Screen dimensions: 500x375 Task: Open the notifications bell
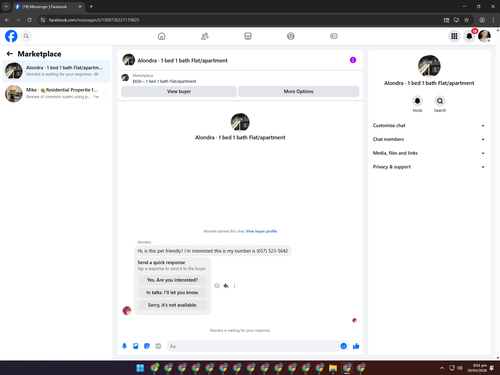pos(469,36)
